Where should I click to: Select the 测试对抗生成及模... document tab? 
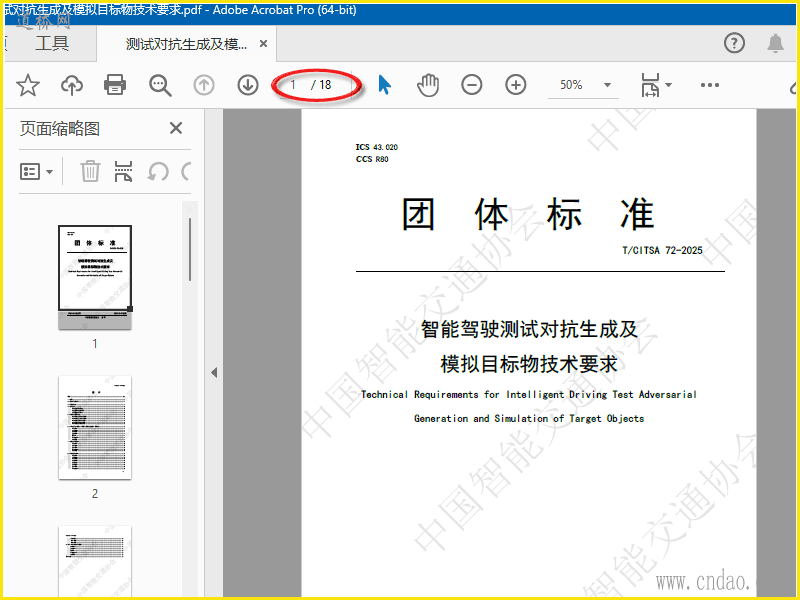click(186, 44)
